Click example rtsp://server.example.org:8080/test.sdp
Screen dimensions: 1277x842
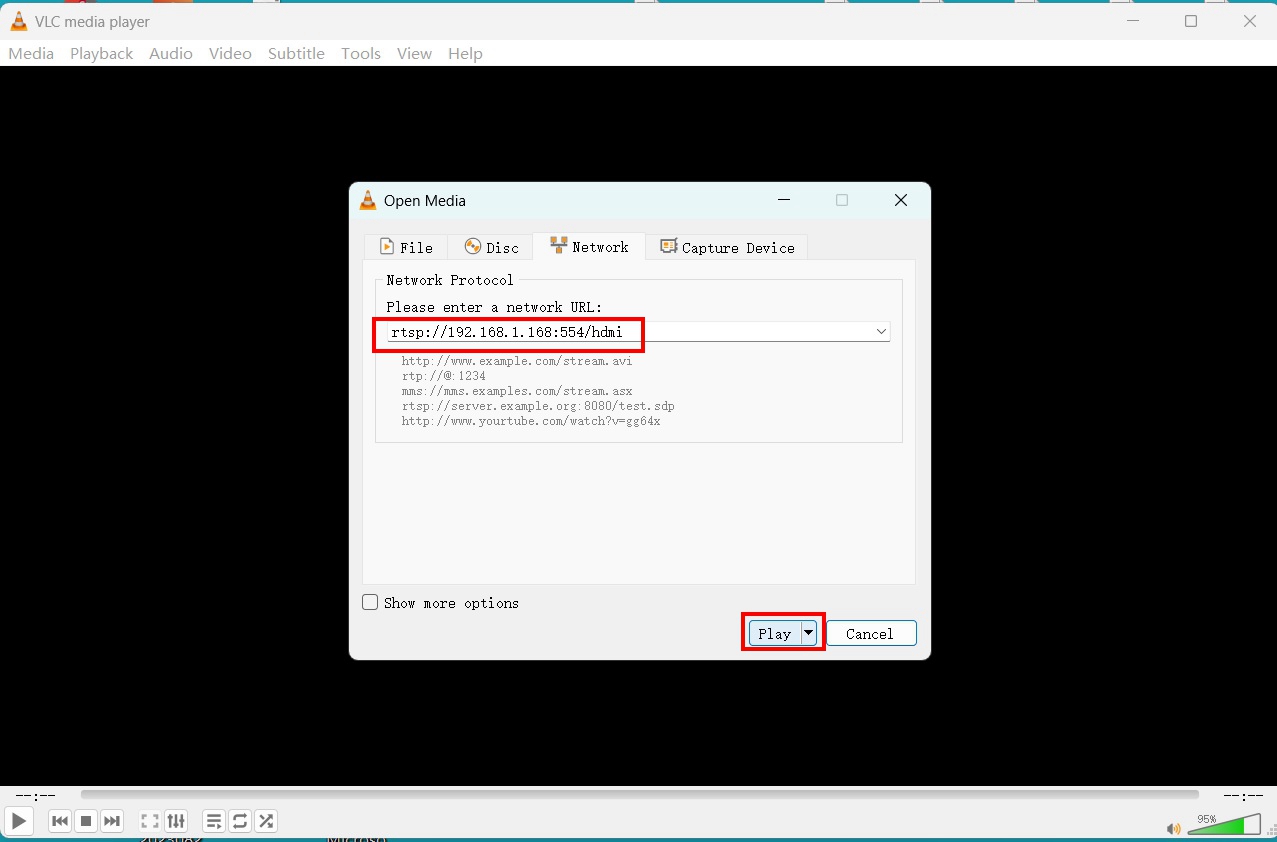pyautogui.click(x=538, y=406)
